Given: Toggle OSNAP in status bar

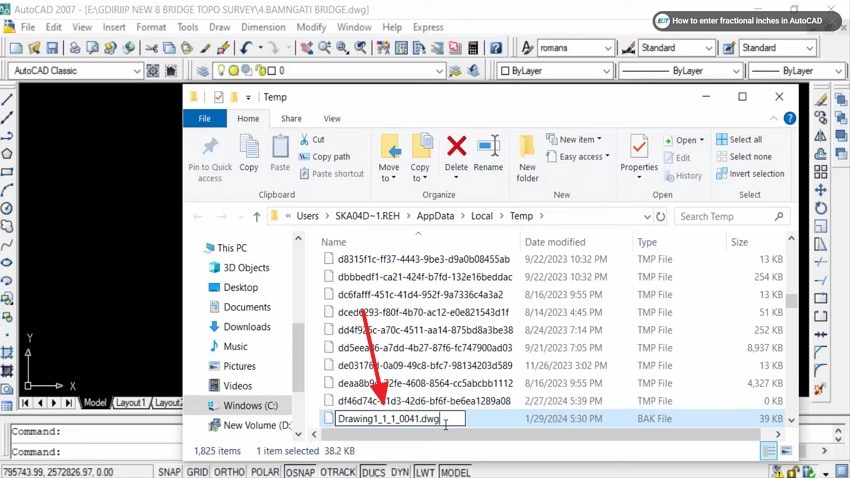Looking at the screenshot, I should [x=300, y=472].
